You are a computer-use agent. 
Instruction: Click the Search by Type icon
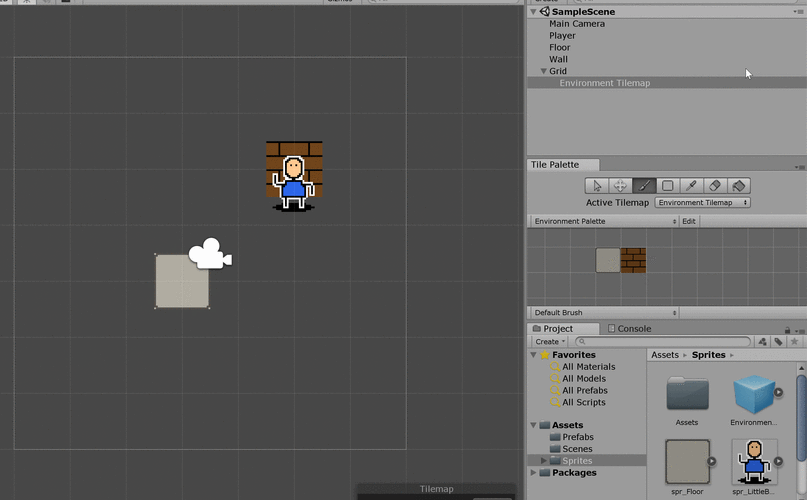point(763,341)
